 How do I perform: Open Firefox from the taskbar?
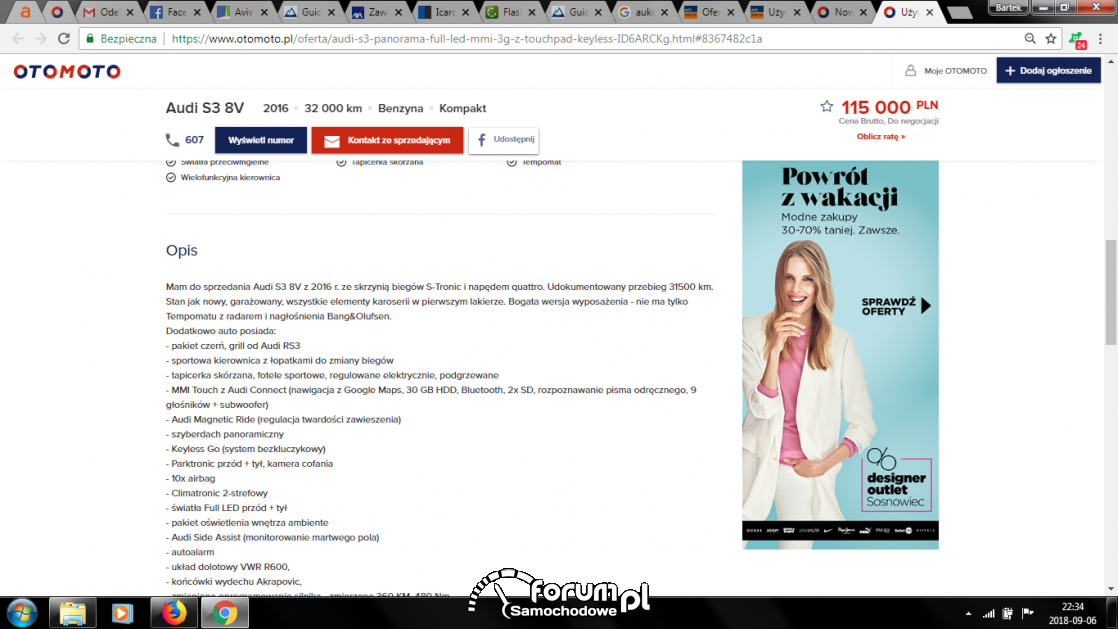click(x=173, y=613)
